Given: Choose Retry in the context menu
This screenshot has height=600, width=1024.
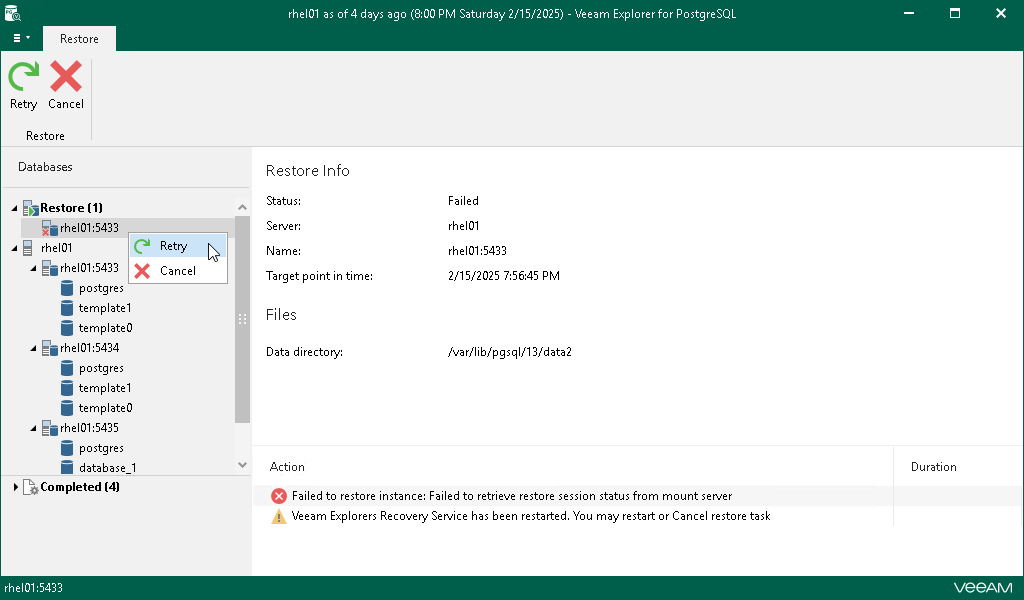Looking at the screenshot, I should click(178, 246).
